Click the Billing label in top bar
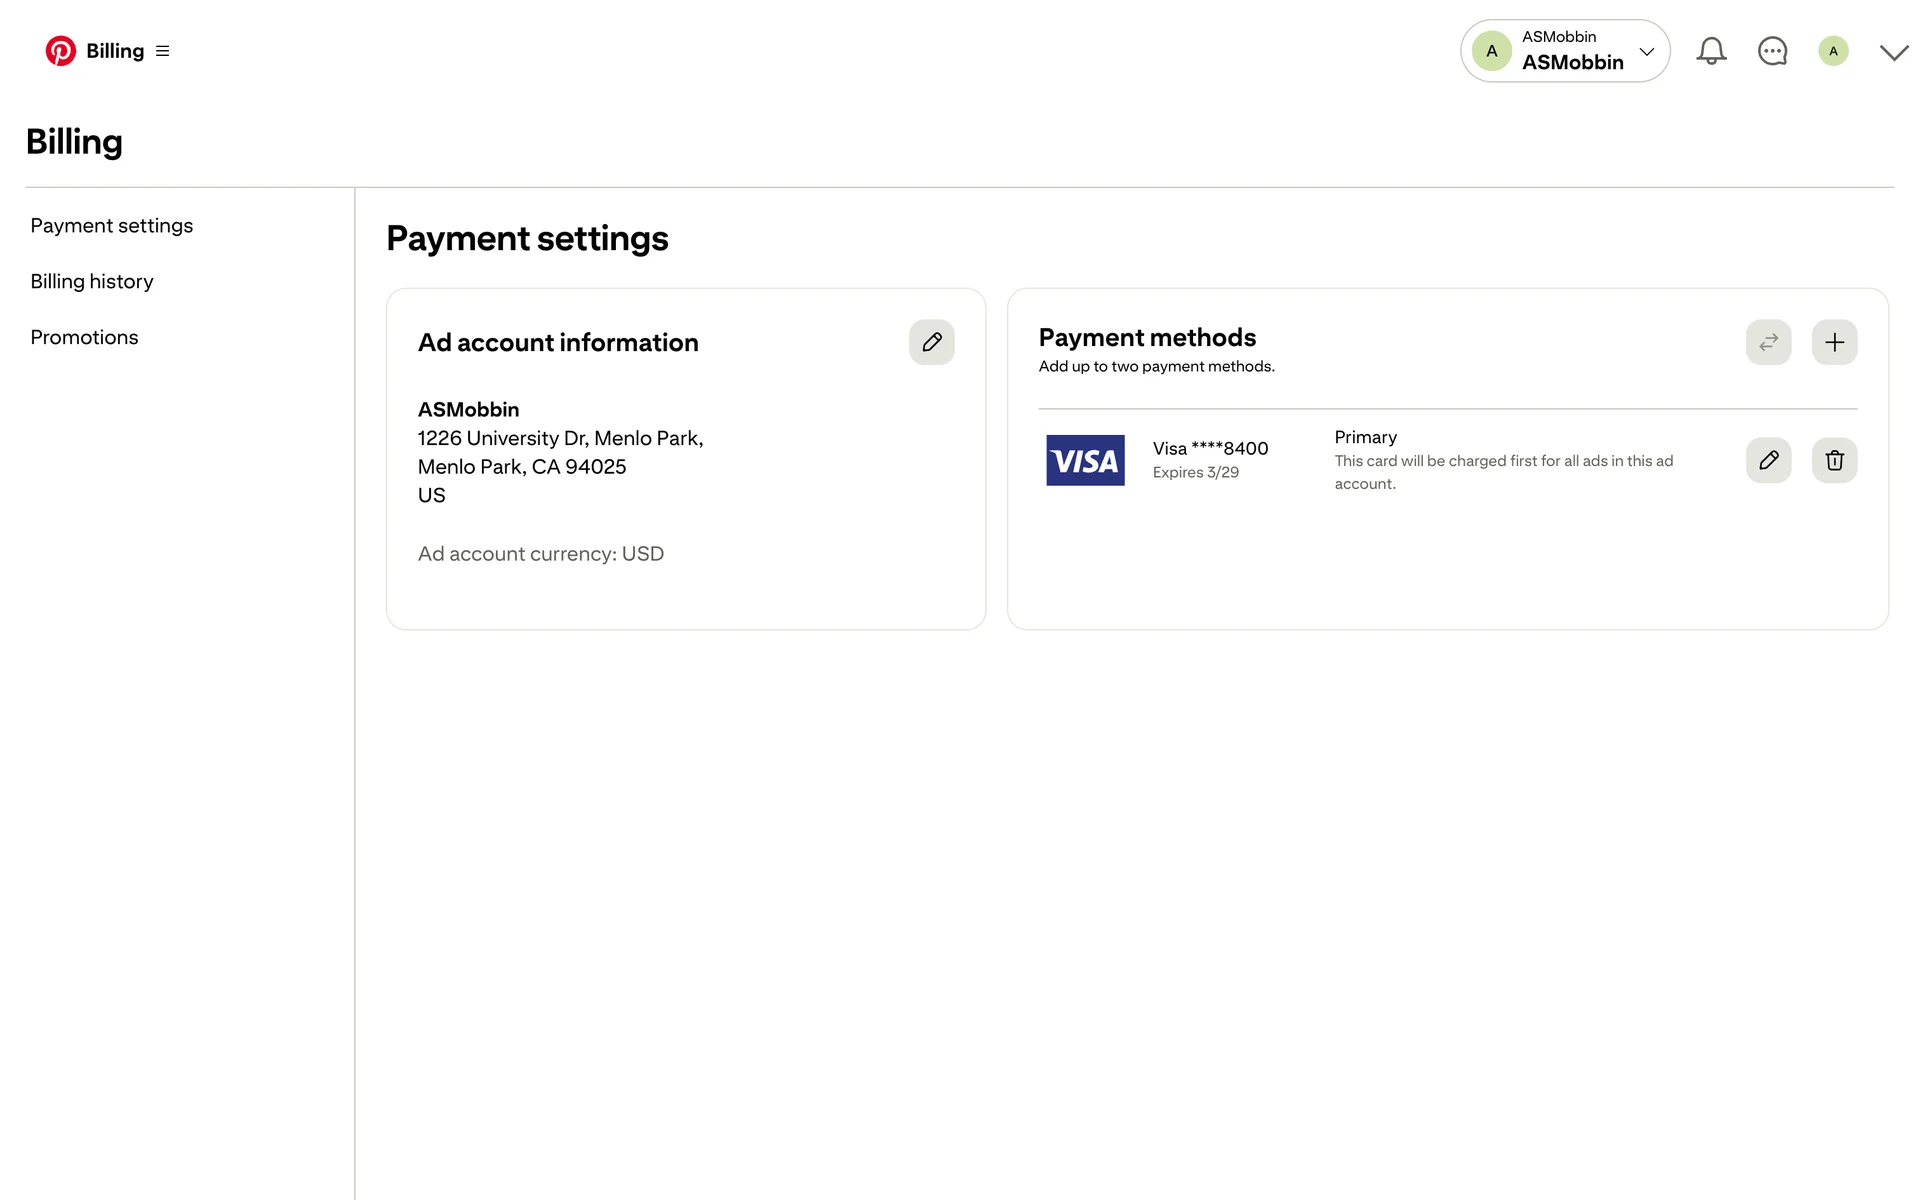Image resolution: width=1920 pixels, height=1200 pixels. coord(115,51)
